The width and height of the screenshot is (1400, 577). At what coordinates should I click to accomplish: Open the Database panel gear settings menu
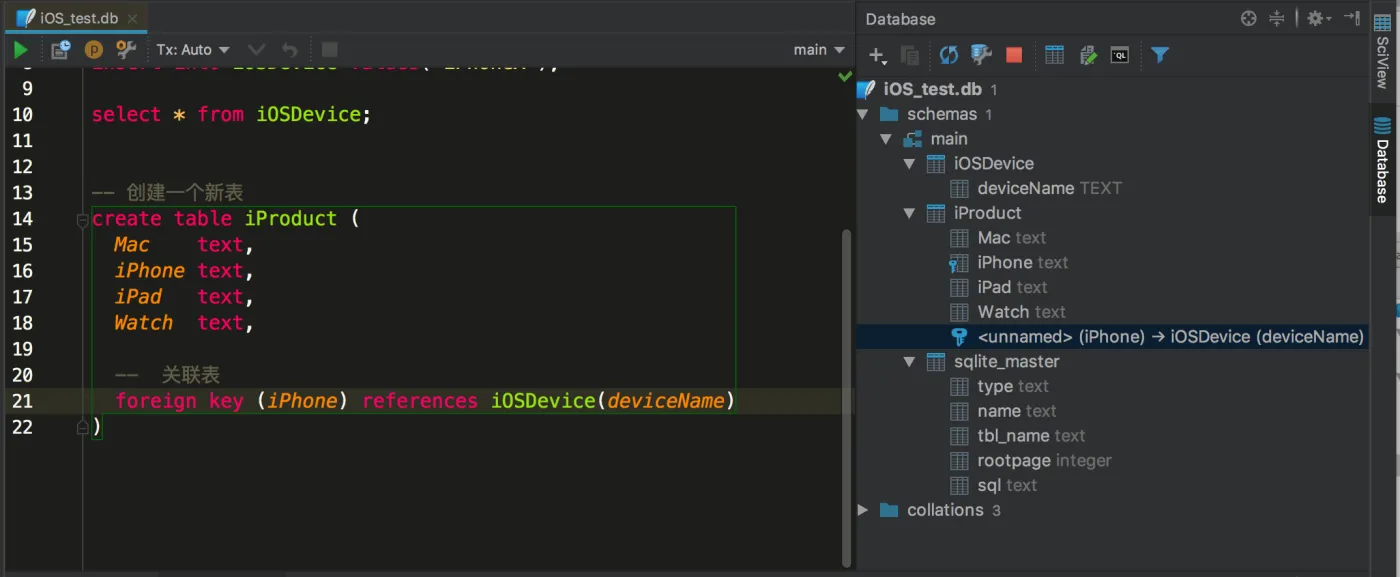click(x=1319, y=18)
